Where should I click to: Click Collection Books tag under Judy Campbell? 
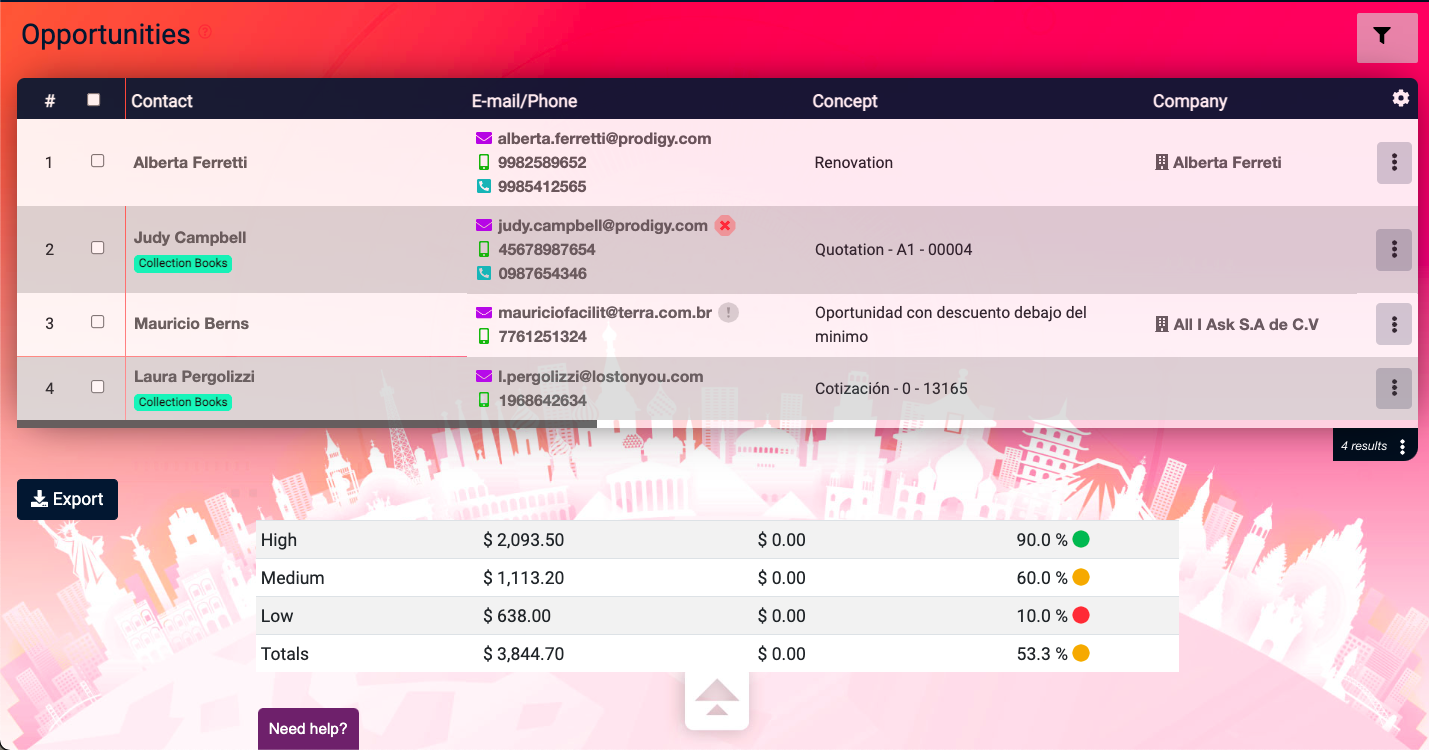[x=183, y=263]
